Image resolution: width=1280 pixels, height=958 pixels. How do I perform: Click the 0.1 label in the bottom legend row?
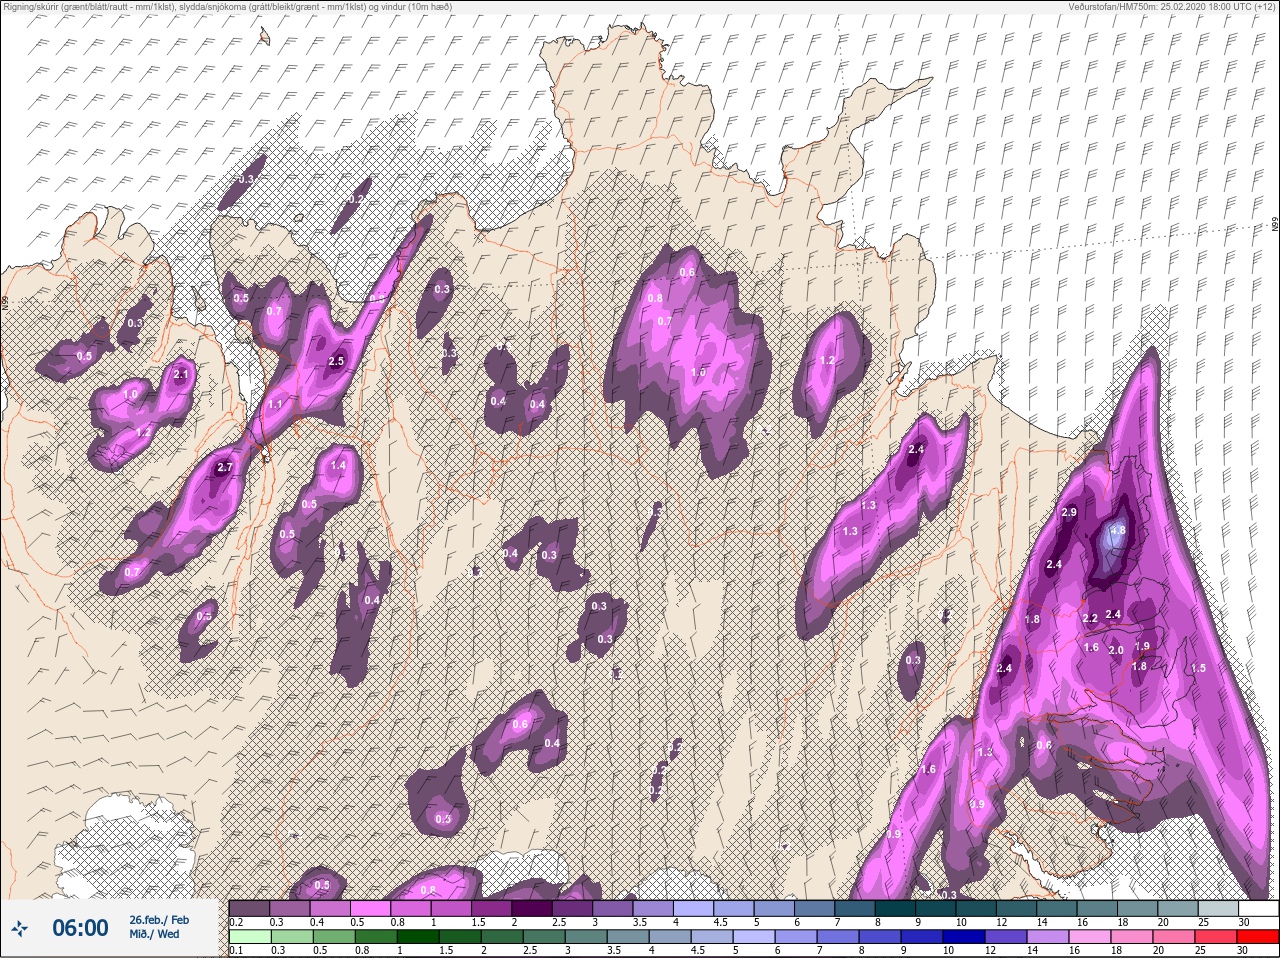click(x=235, y=950)
